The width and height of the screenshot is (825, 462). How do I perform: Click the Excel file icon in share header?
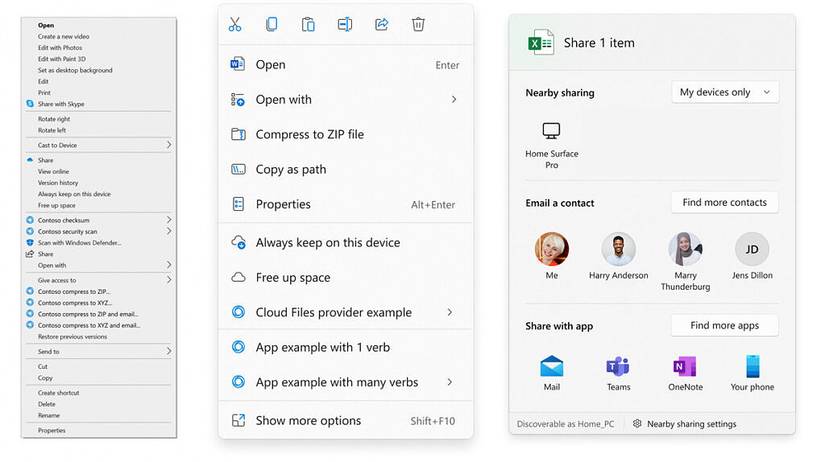[x=541, y=43]
